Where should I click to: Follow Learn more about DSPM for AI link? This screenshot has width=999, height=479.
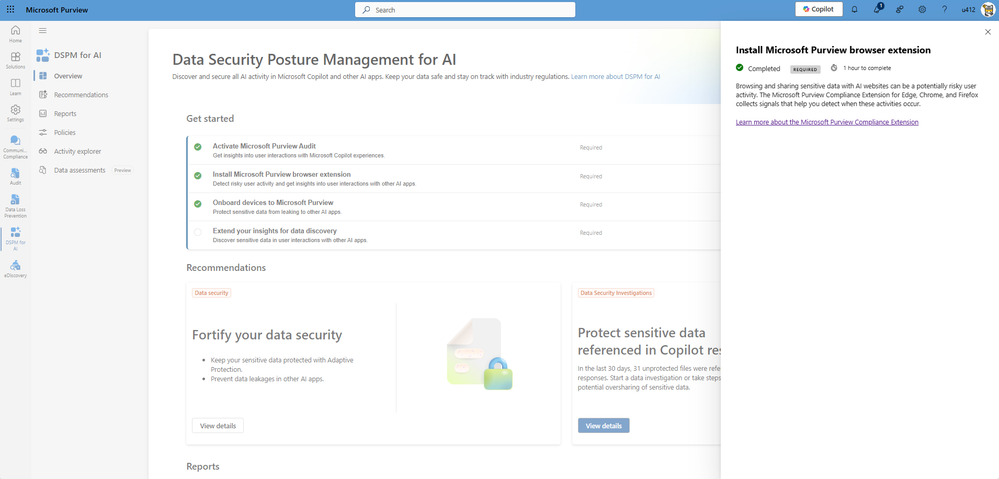[615, 76]
